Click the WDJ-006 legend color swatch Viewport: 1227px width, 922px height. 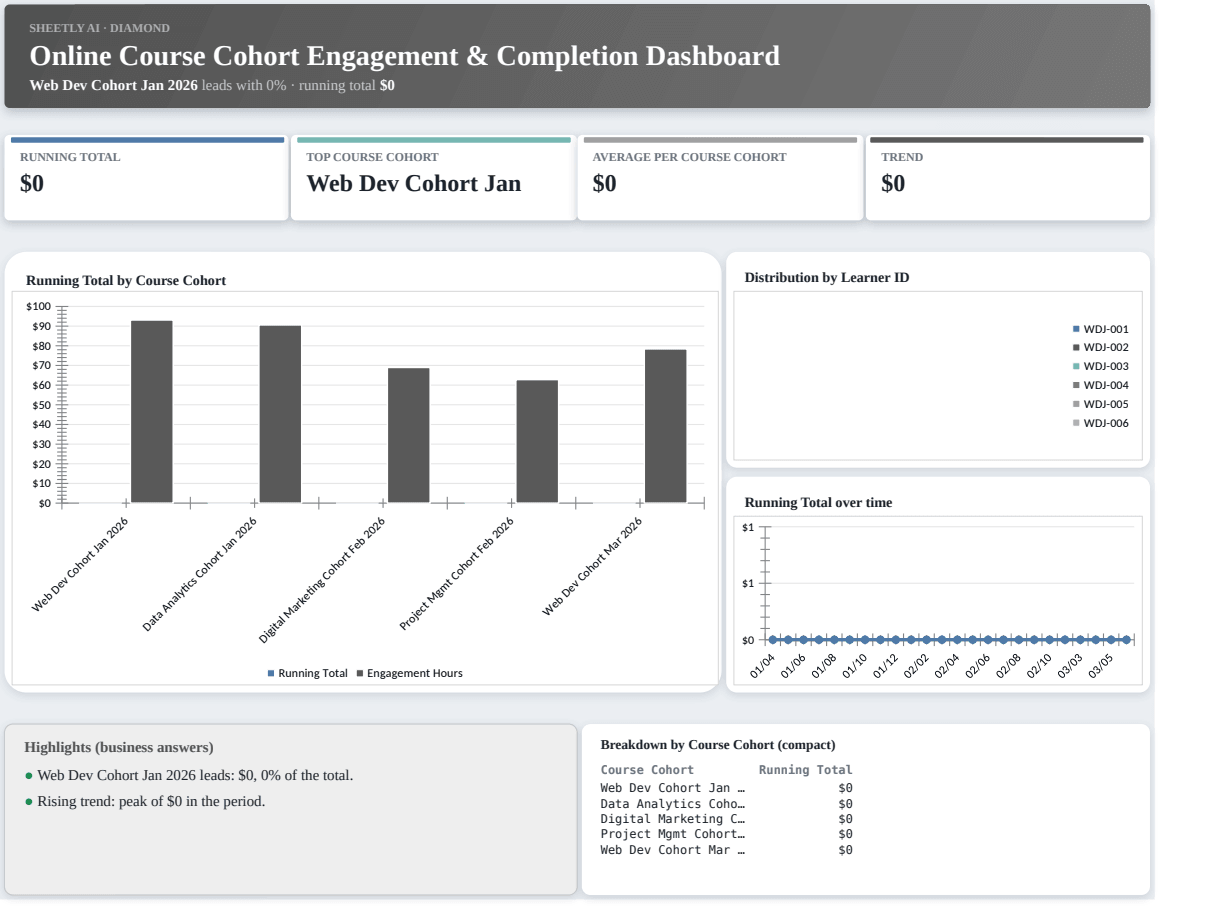1076,423
